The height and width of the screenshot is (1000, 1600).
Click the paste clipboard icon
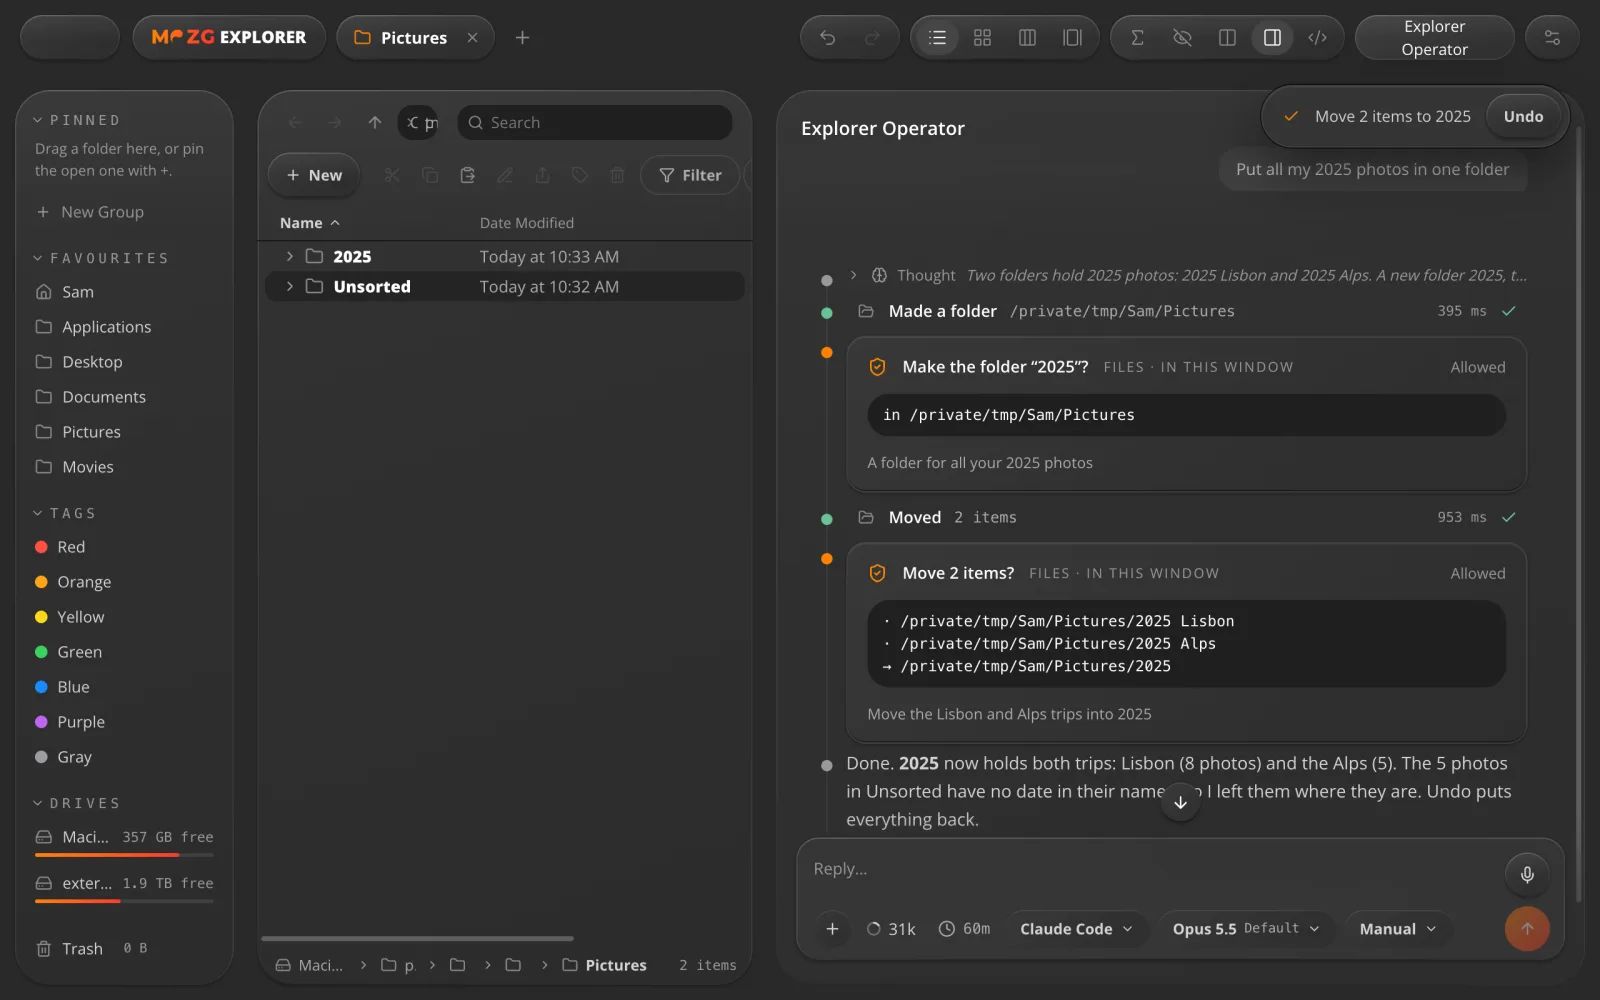467,175
